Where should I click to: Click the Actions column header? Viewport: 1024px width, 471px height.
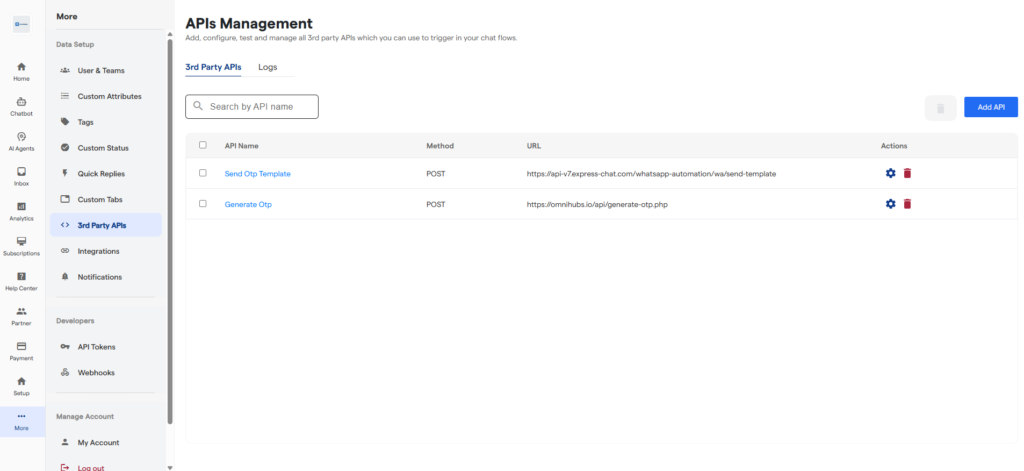pyautogui.click(x=894, y=146)
